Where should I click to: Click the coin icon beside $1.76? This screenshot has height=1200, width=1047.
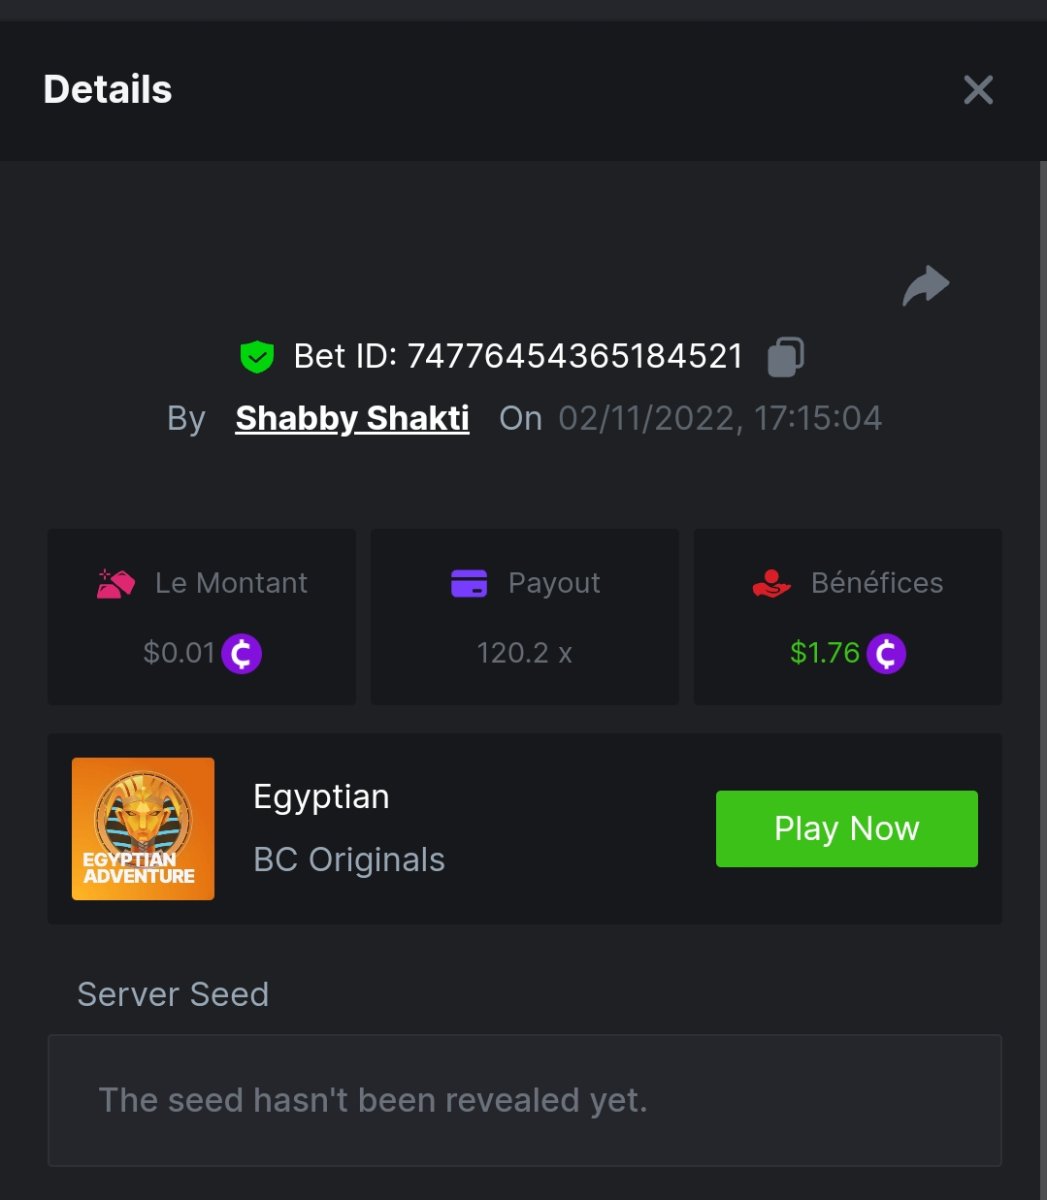(x=885, y=654)
